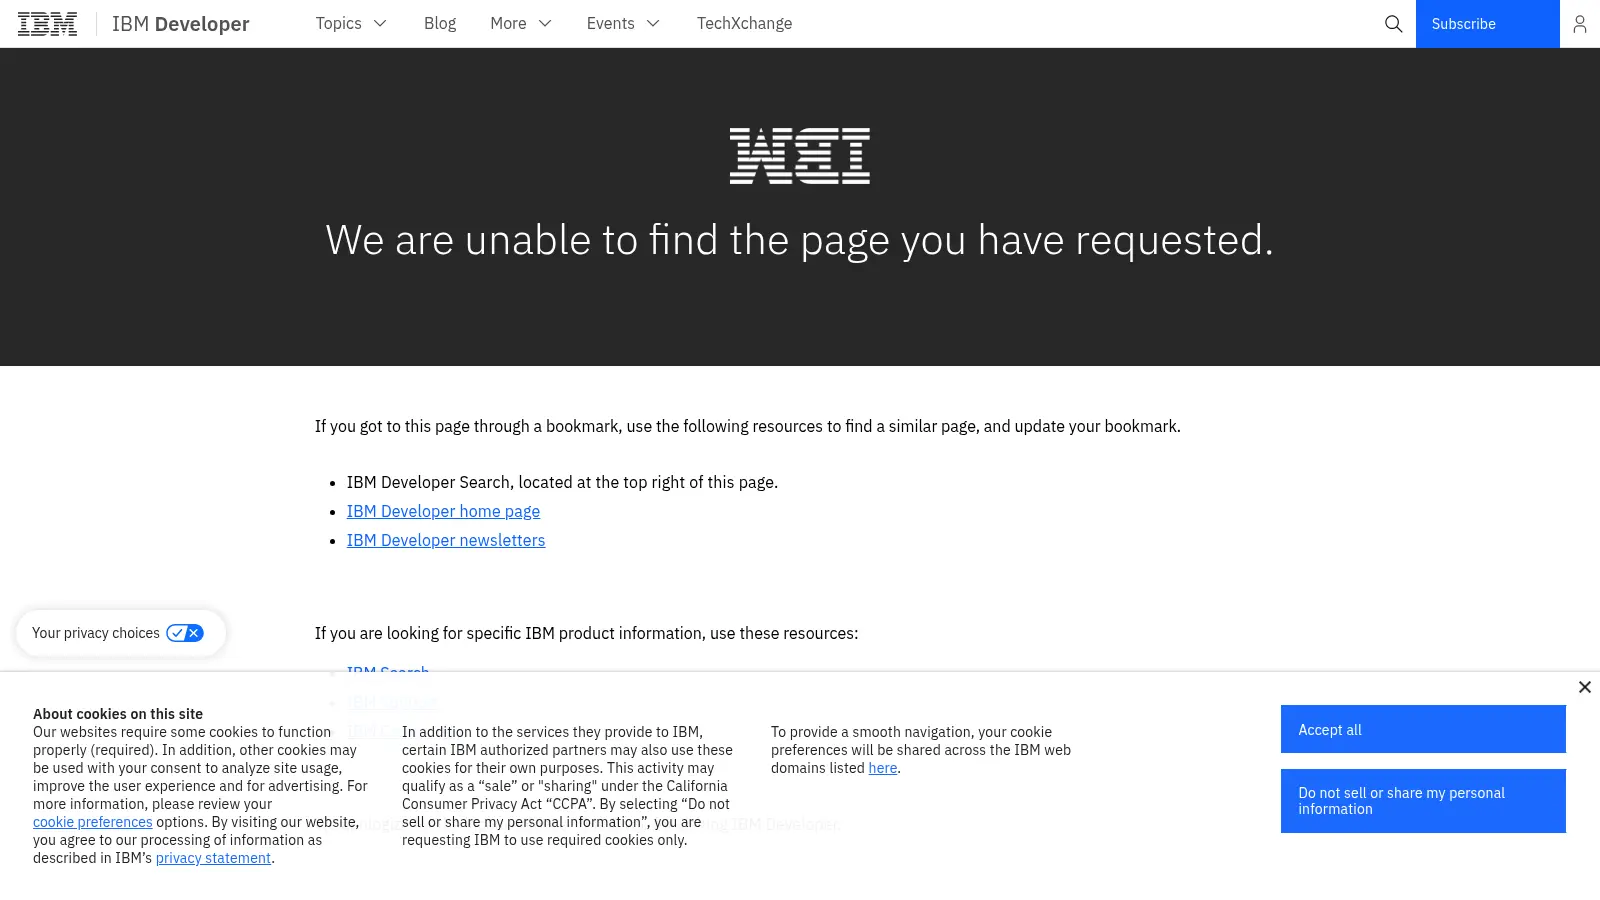
Task: Open IBM's privacy statement link
Action: pyautogui.click(x=213, y=858)
